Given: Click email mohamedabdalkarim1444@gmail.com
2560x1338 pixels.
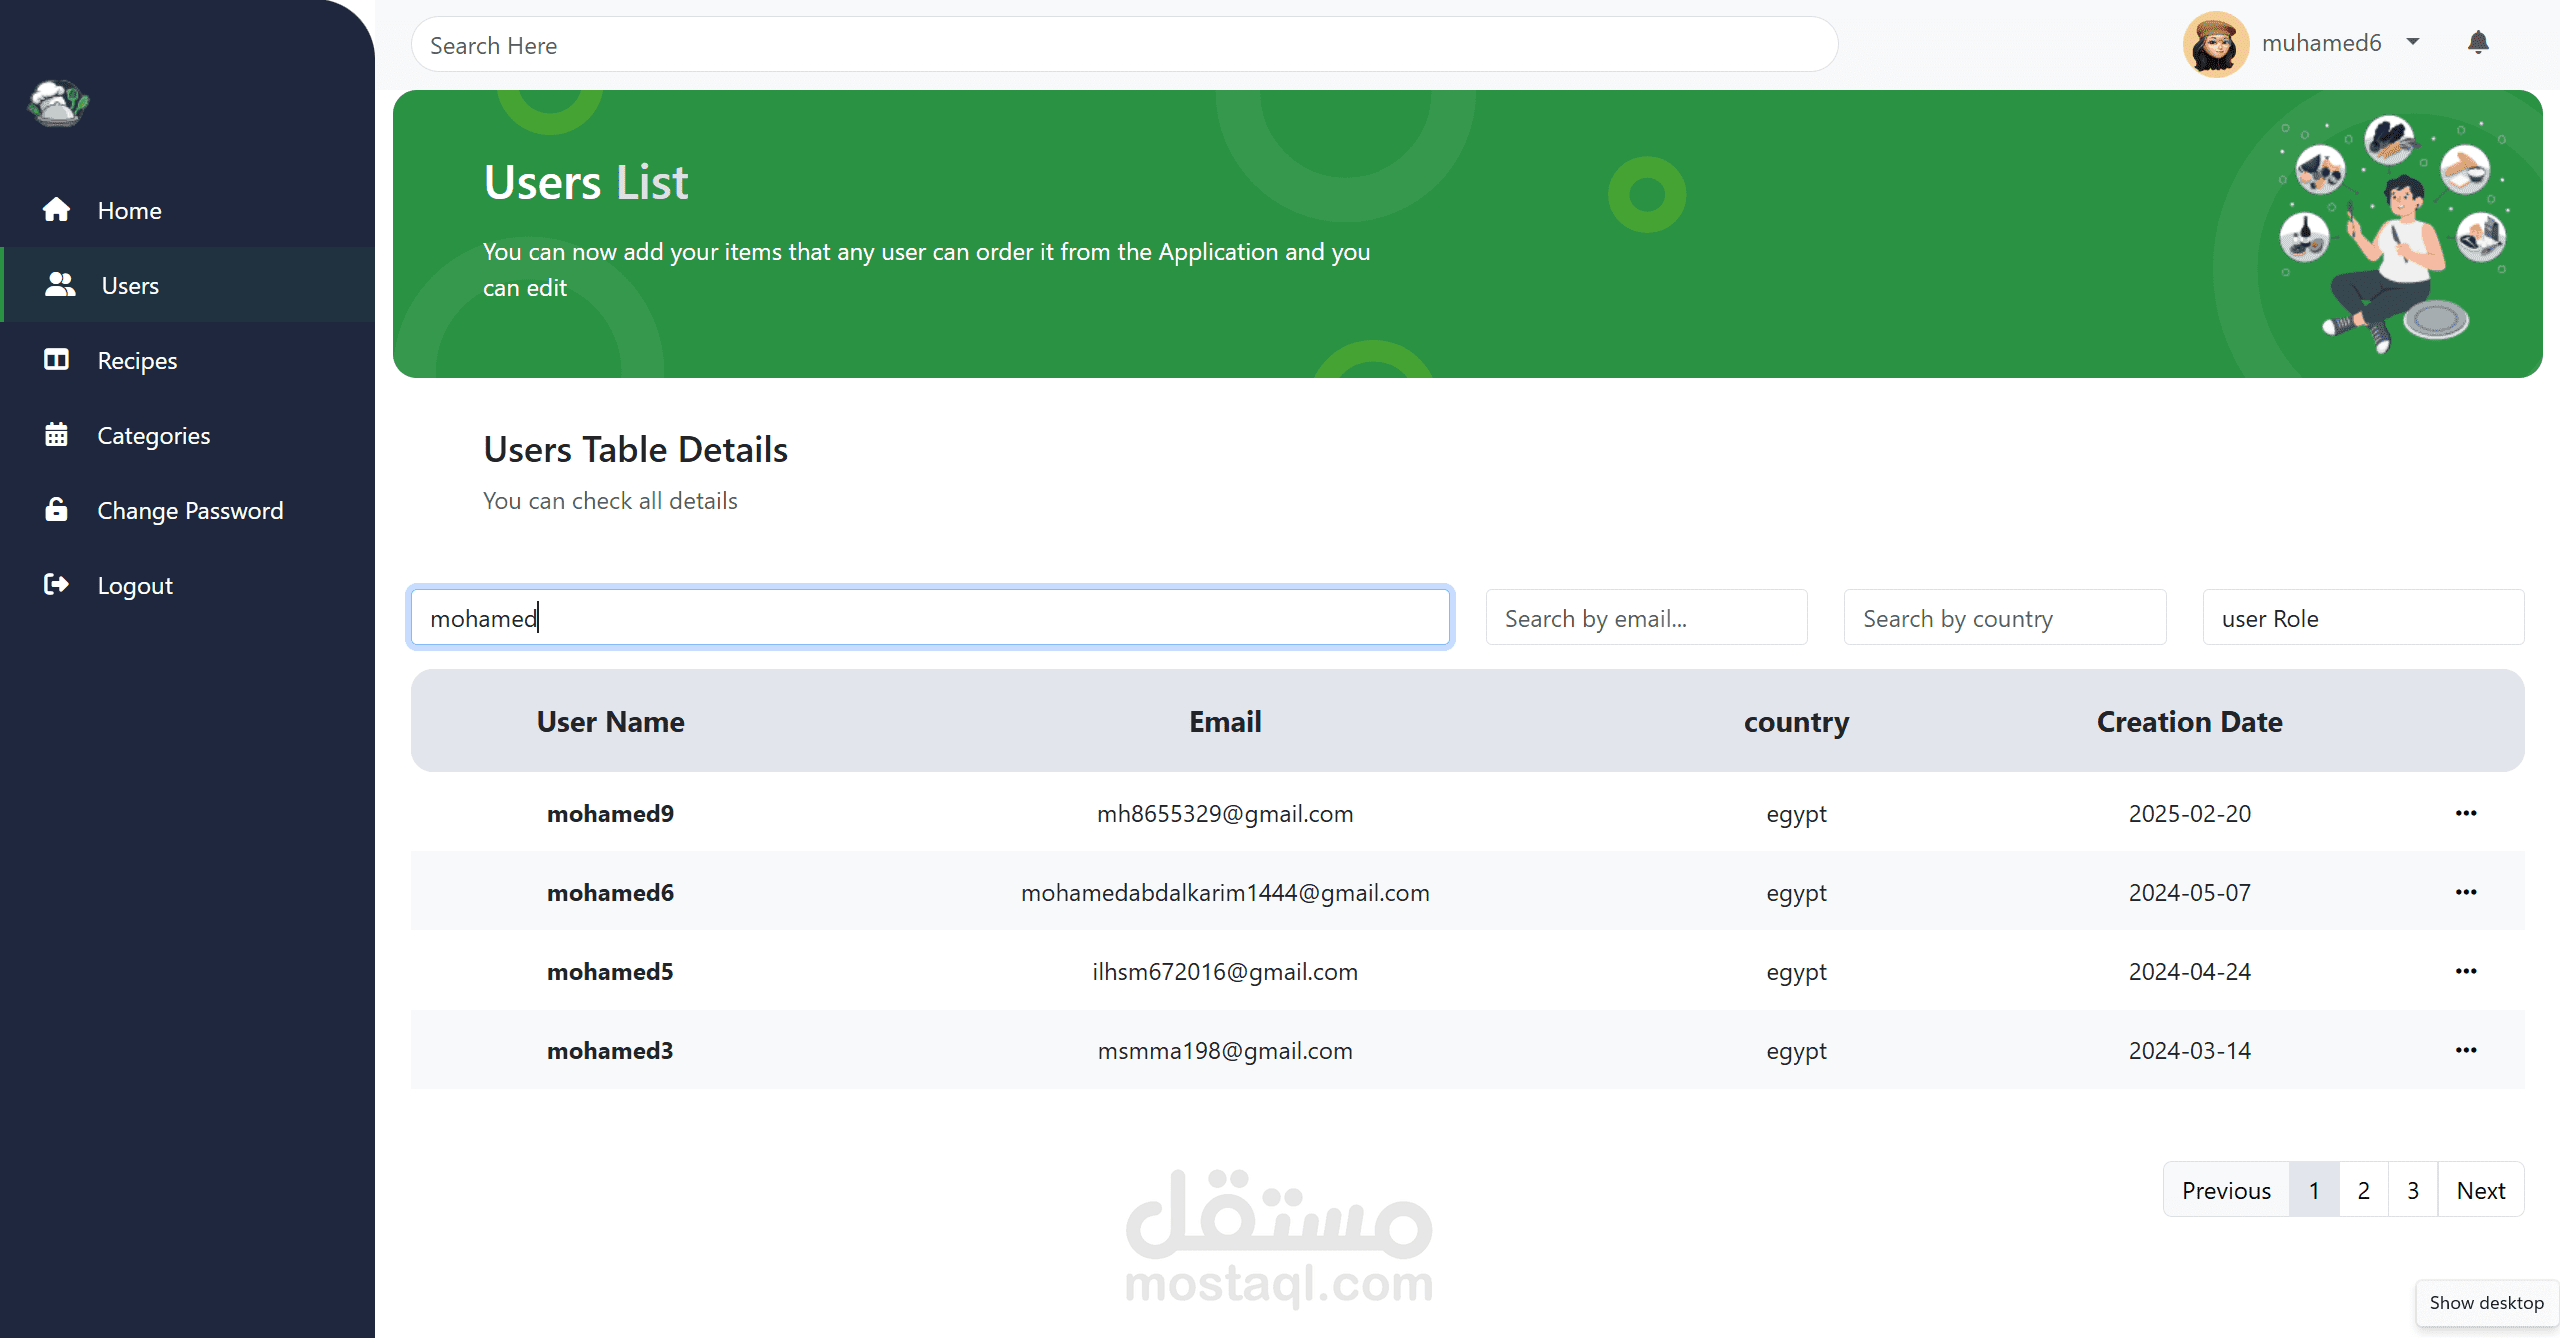Looking at the screenshot, I should (x=1225, y=893).
